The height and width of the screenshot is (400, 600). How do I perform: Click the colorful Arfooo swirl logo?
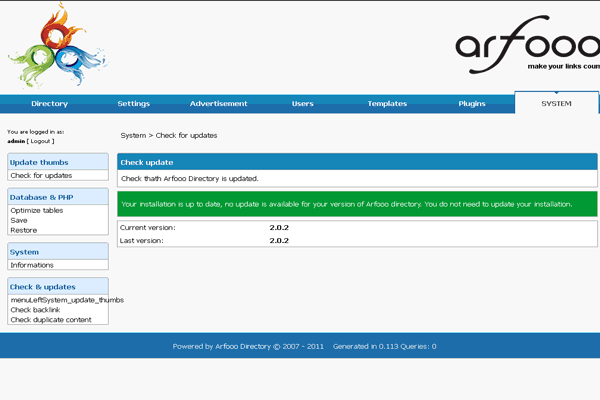tap(56, 46)
